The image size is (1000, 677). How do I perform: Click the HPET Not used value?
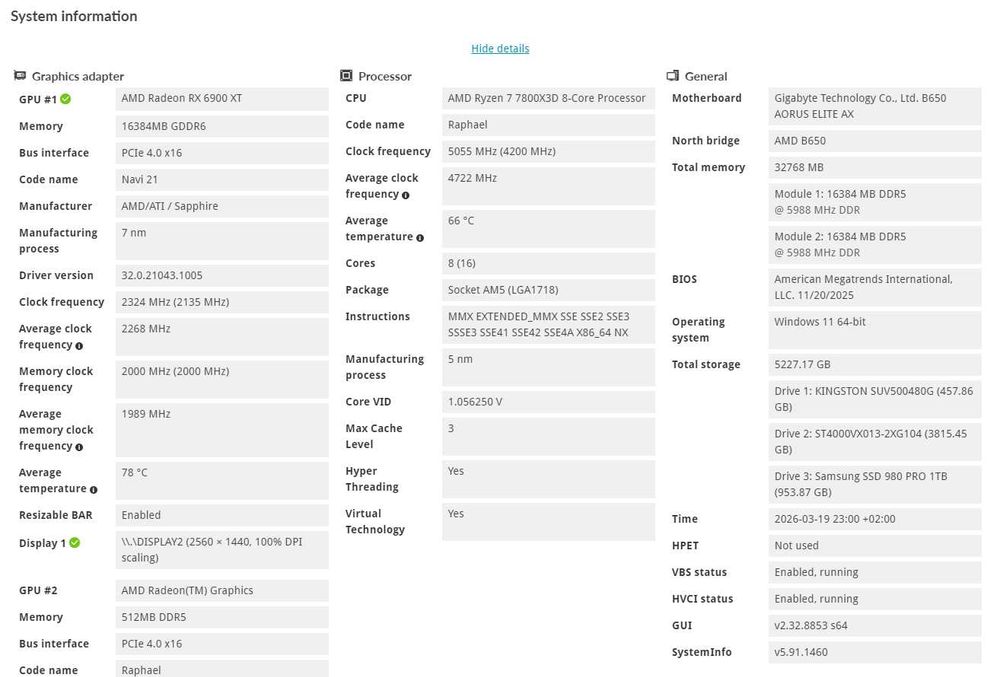click(x=875, y=546)
